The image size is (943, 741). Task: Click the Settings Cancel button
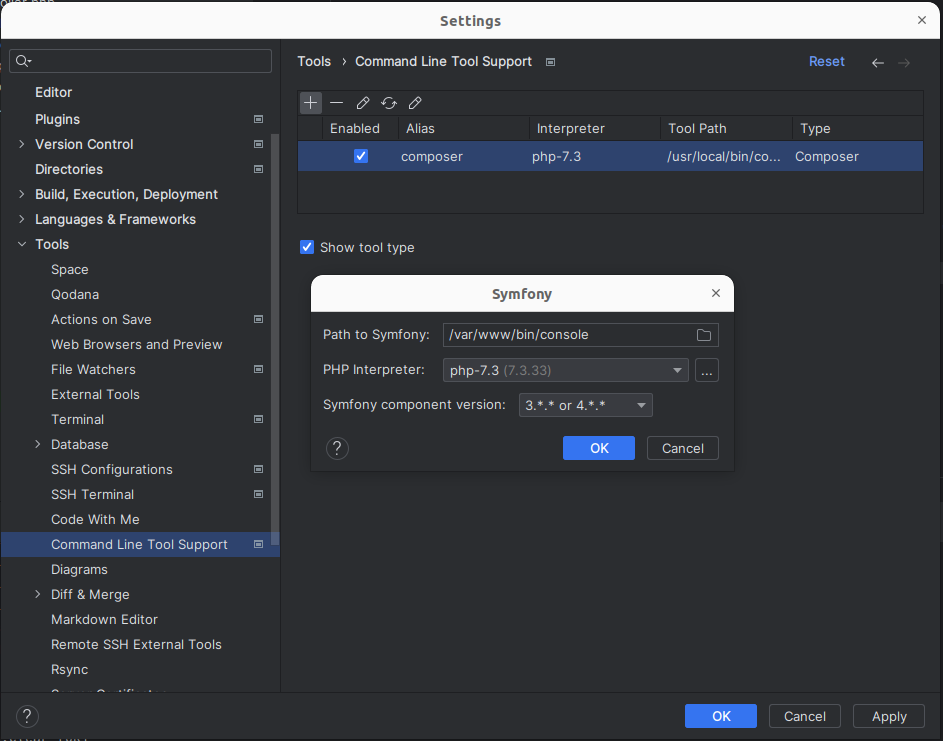coord(805,716)
